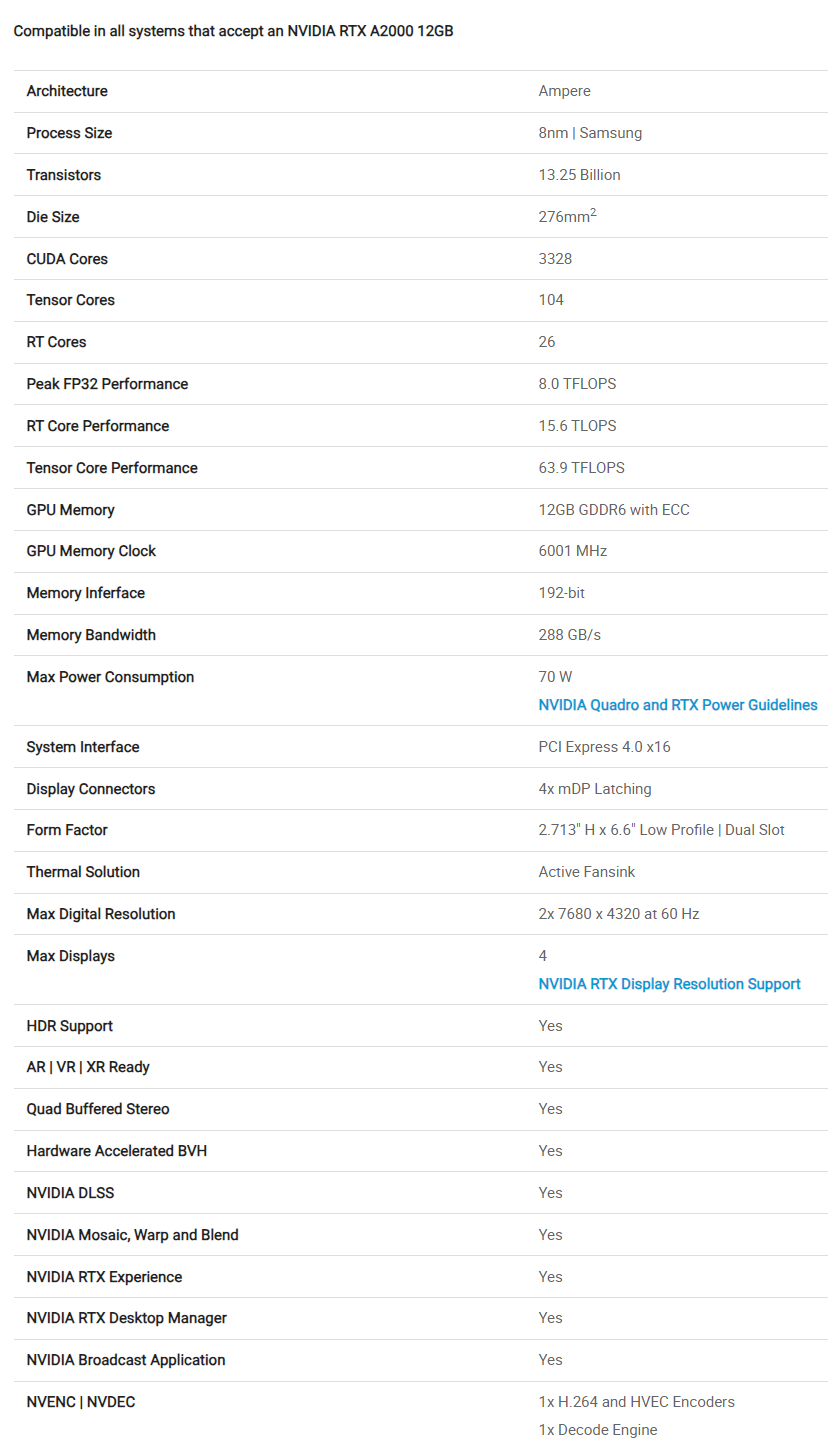Click the Active Fansink thermal solution value
828x1448 pixels.
coord(586,872)
